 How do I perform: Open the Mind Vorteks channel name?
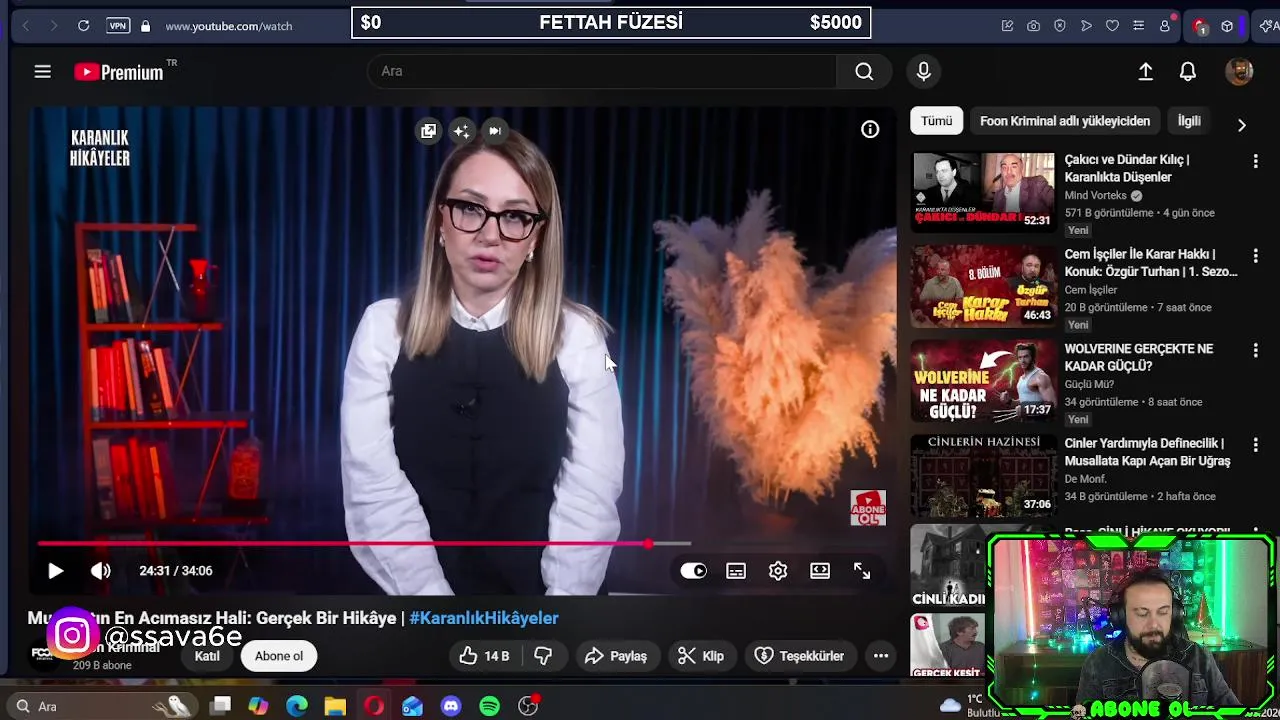pyautogui.click(x=1095, y=196)
